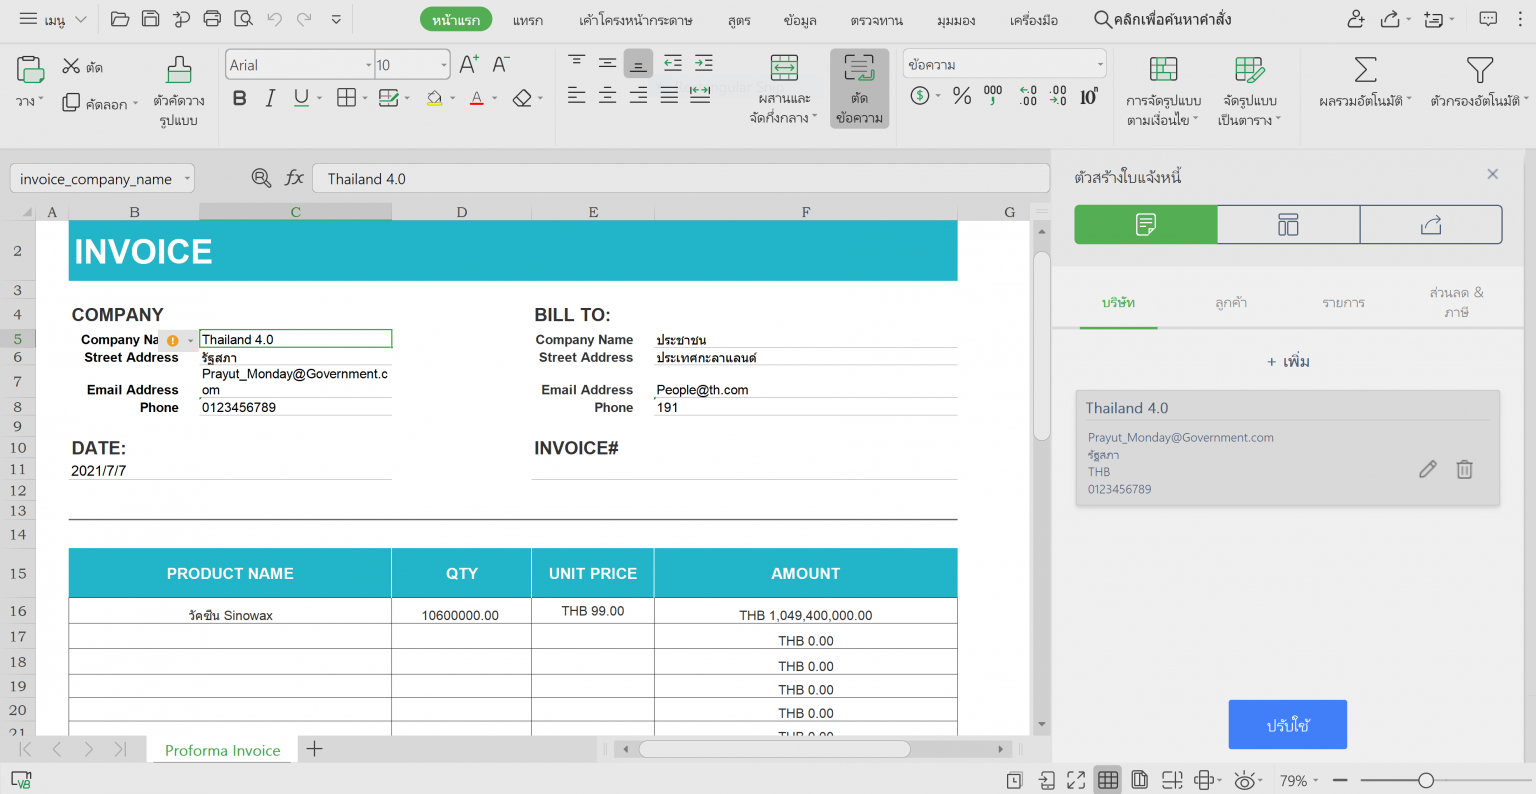Click the AutoFilter funnel icon
This screenshot has width=1536, height=794.
coord(1479,70)
